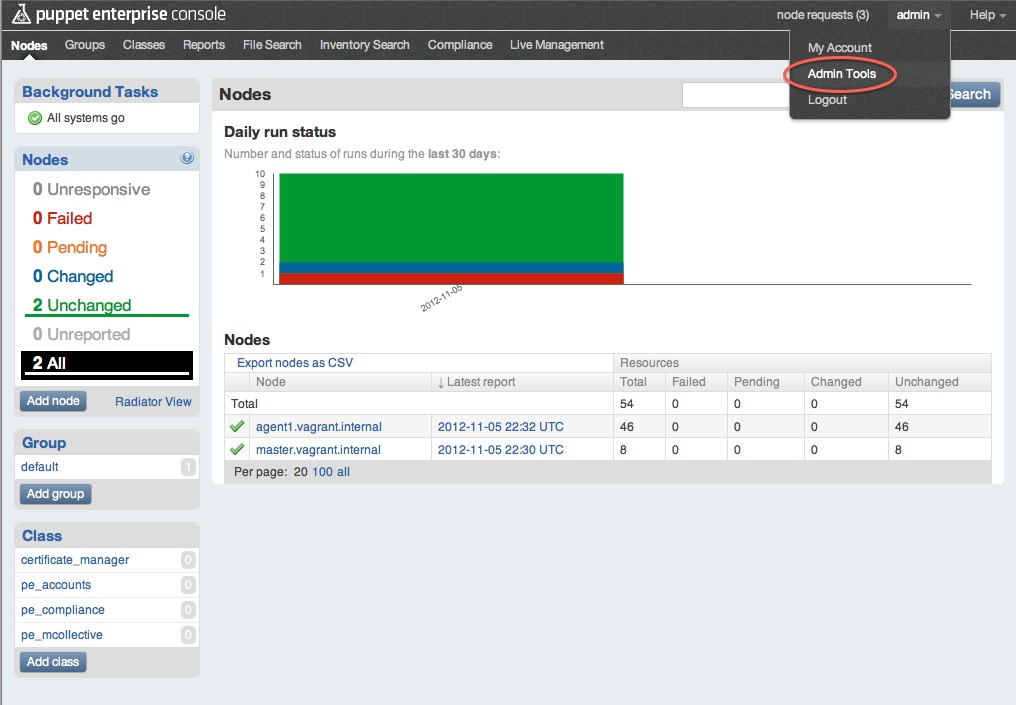The height and width of the screenshot is (705, 1016).
Task: Open the Live Management tab
Action: point(557,45)
